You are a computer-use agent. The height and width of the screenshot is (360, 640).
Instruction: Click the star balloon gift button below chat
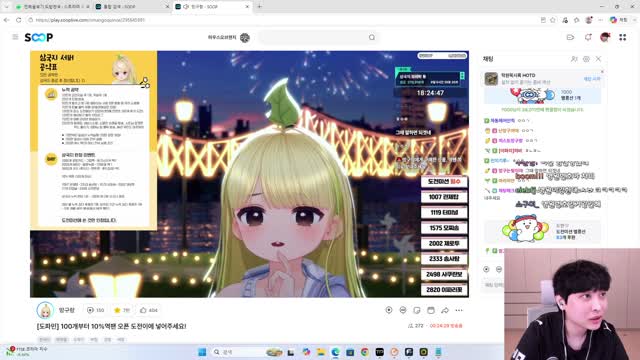[486, 269]
